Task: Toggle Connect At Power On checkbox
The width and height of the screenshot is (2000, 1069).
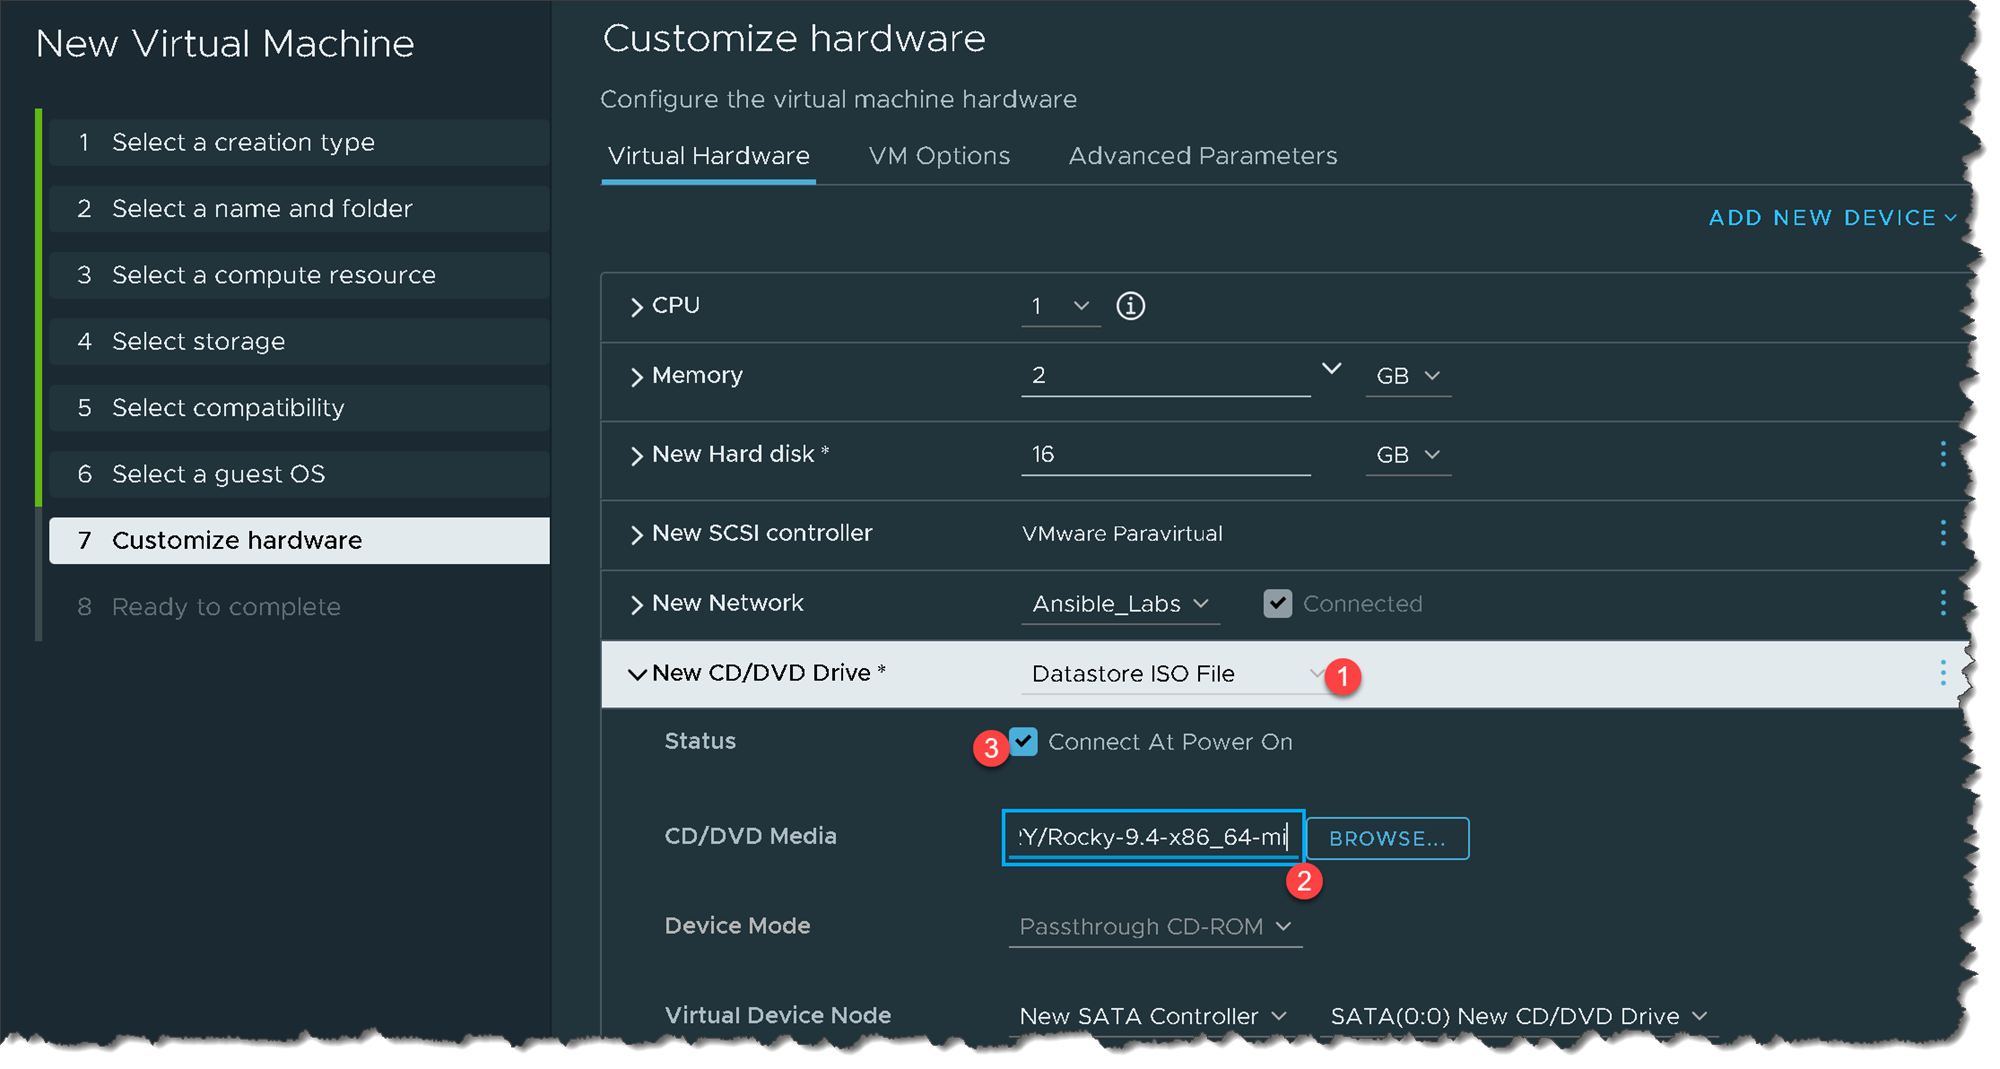Action: (1023, 742)
